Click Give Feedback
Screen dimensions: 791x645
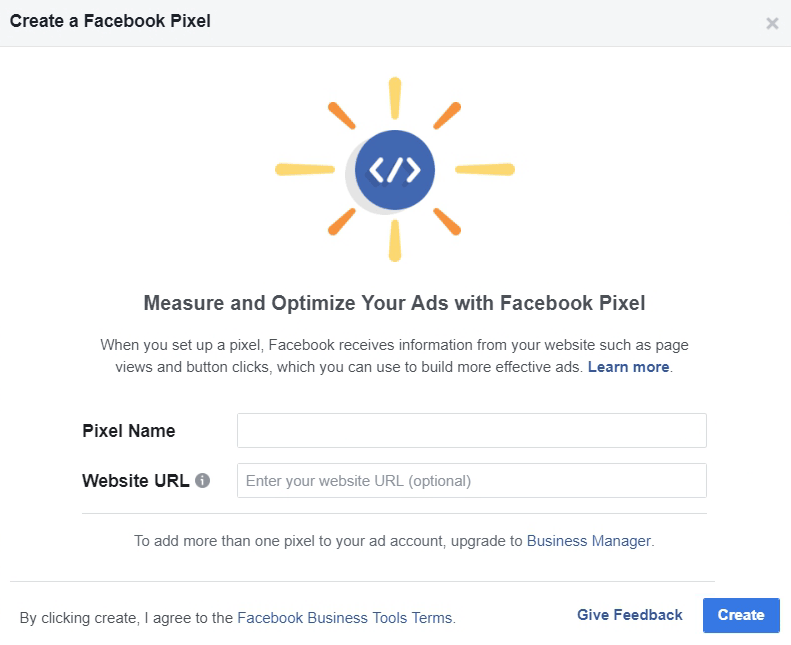click(x=630, y=615)
